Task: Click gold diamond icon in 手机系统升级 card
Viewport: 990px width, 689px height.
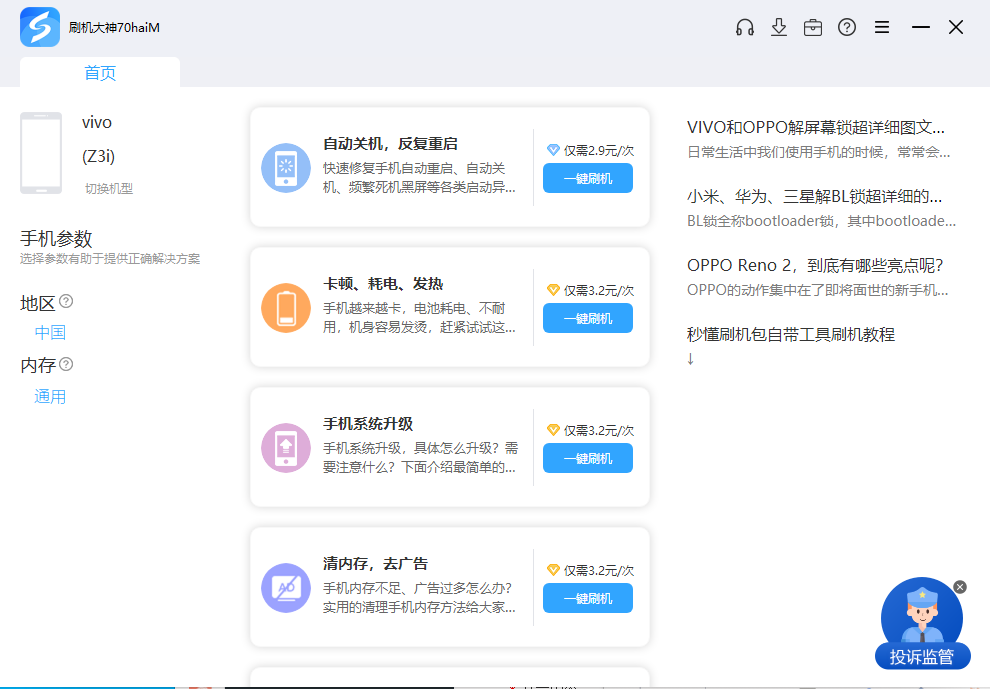Action: [553, 430]
